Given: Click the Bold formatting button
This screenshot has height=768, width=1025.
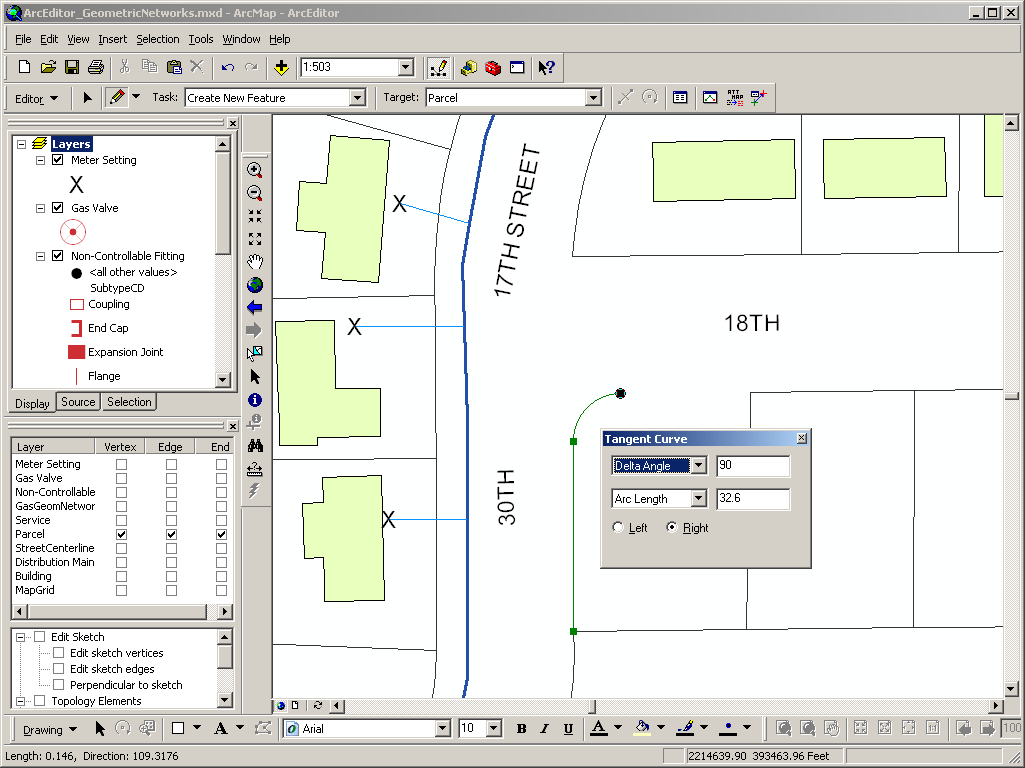Looking at the screenshot, I should [x=521, y=728].
